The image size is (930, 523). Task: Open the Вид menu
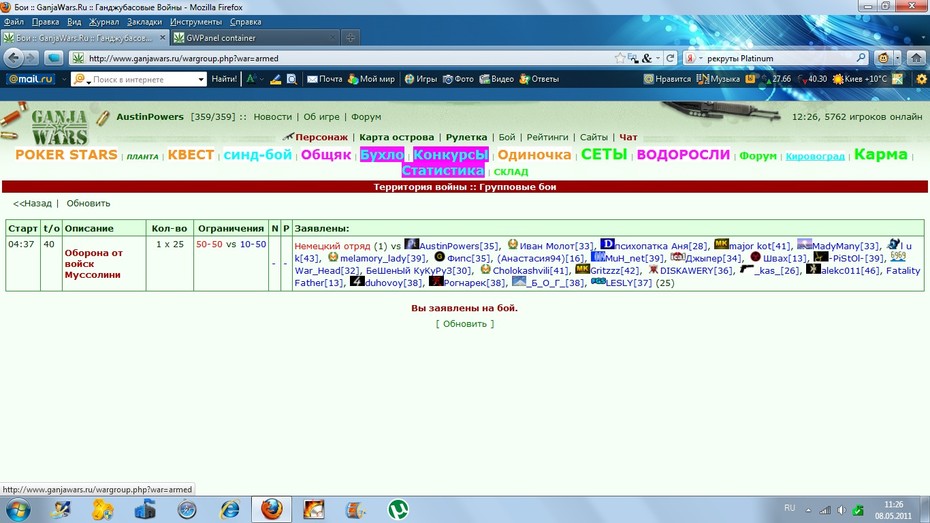pyautogui.click(x=74, y=22)
